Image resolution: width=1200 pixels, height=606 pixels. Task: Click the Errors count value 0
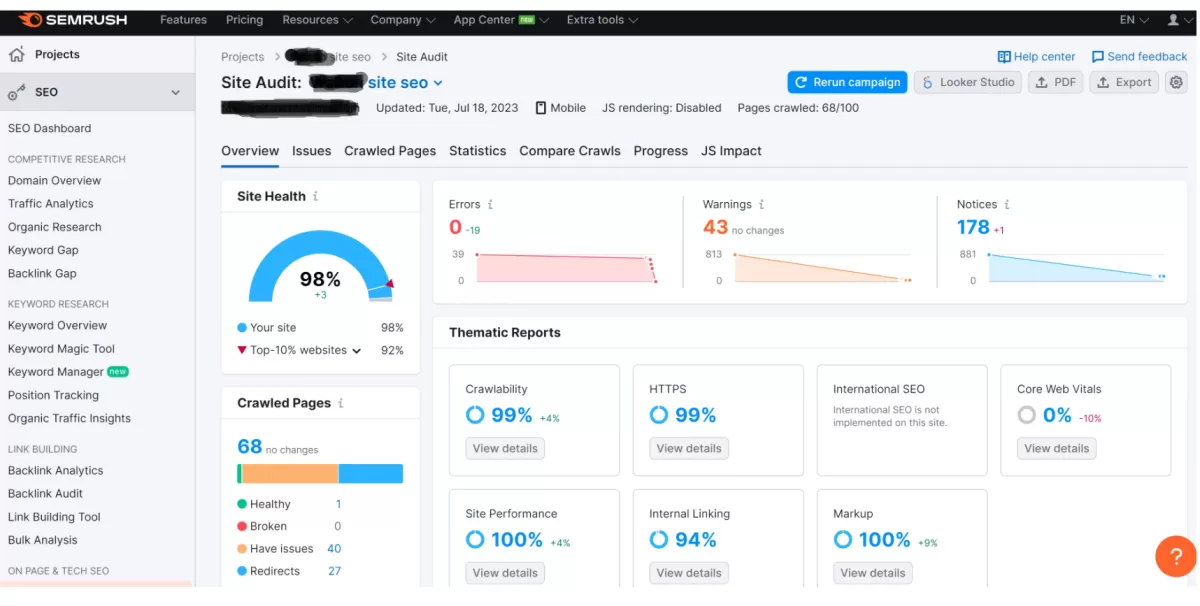[456, 228]
